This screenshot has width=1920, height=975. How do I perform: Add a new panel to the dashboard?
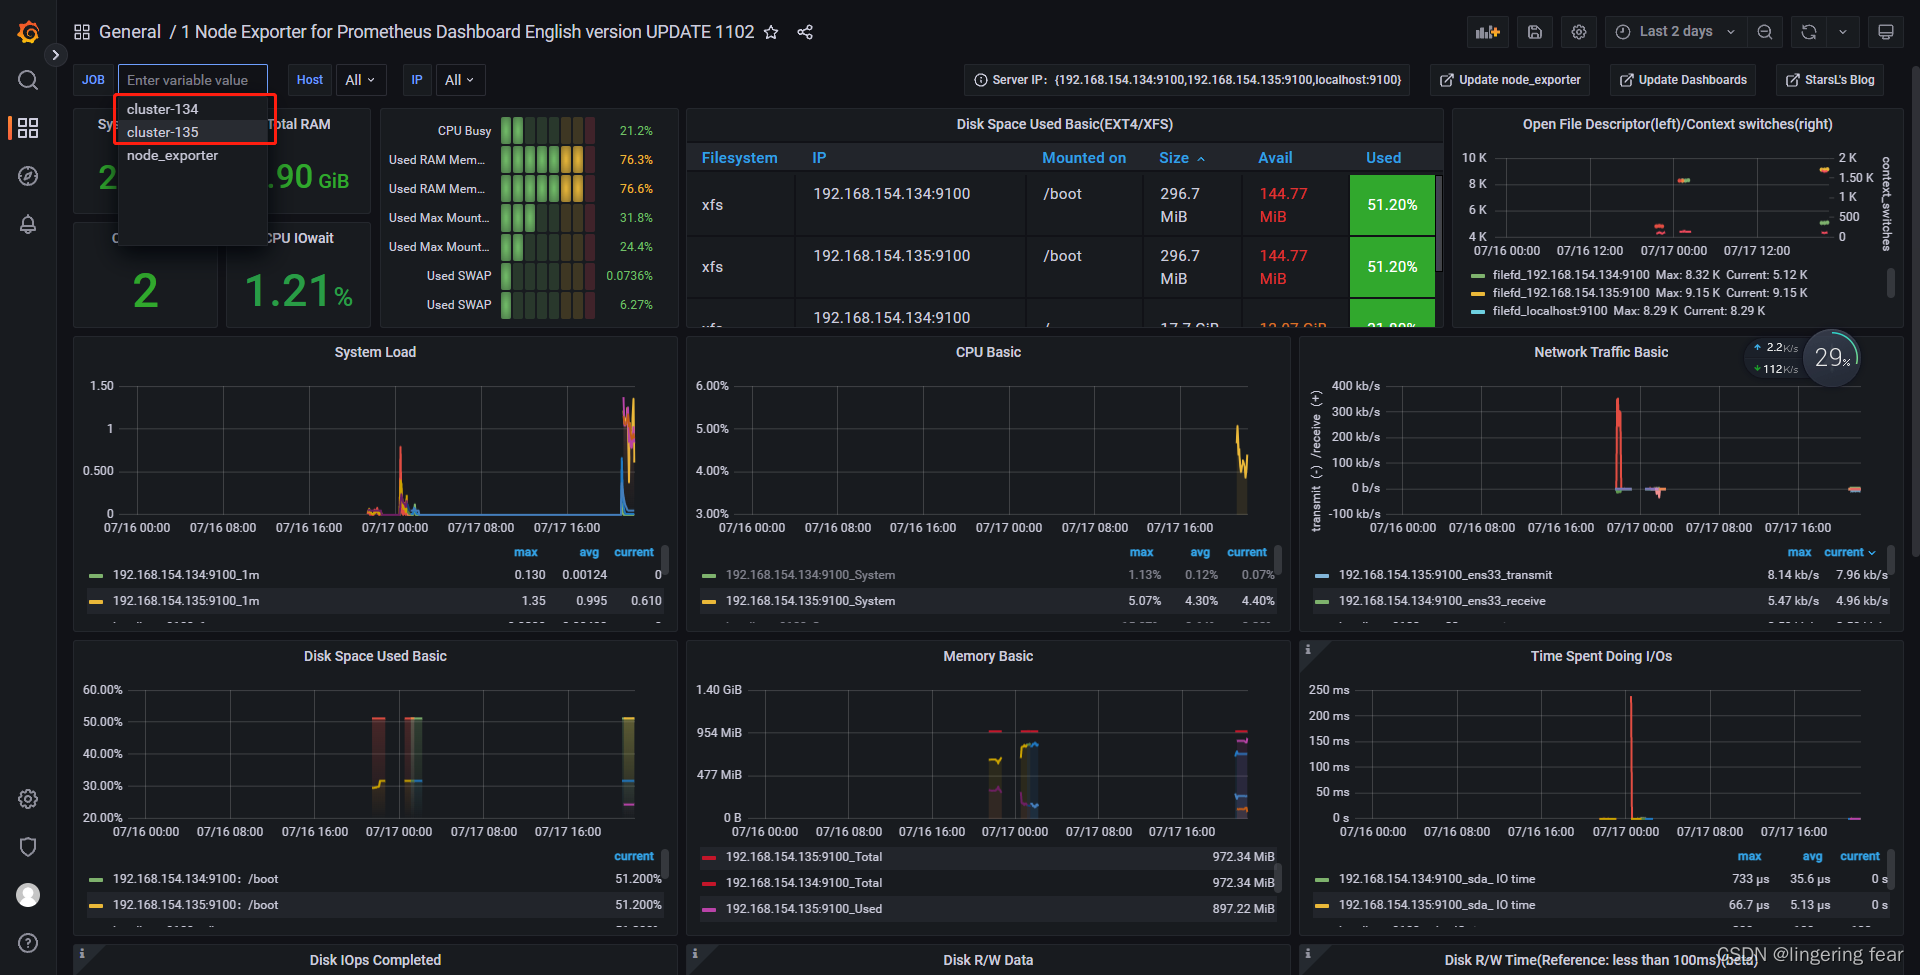tap(1488, 31)
